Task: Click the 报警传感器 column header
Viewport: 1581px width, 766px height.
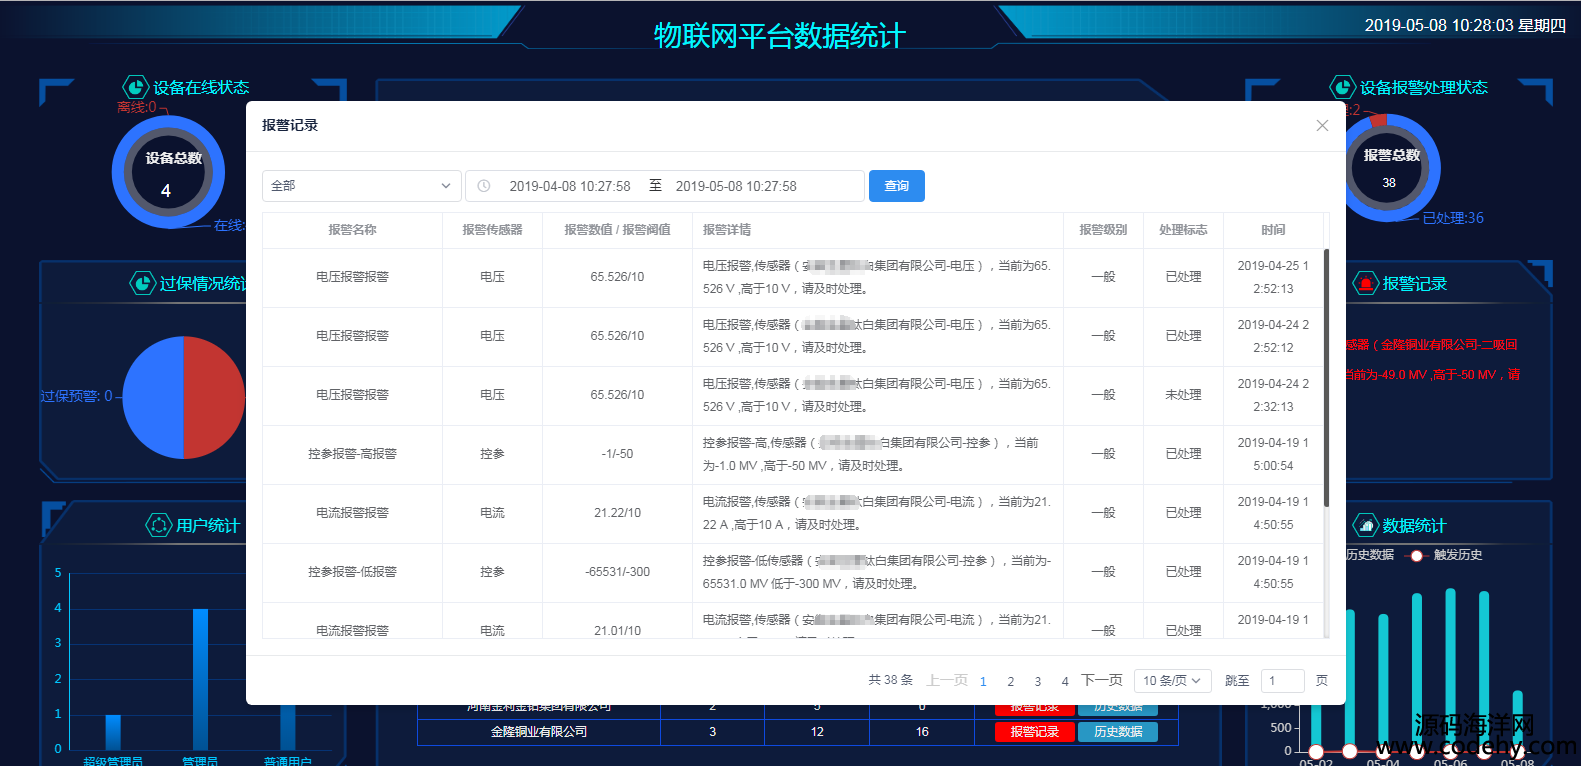Action: tap(492, 230)
